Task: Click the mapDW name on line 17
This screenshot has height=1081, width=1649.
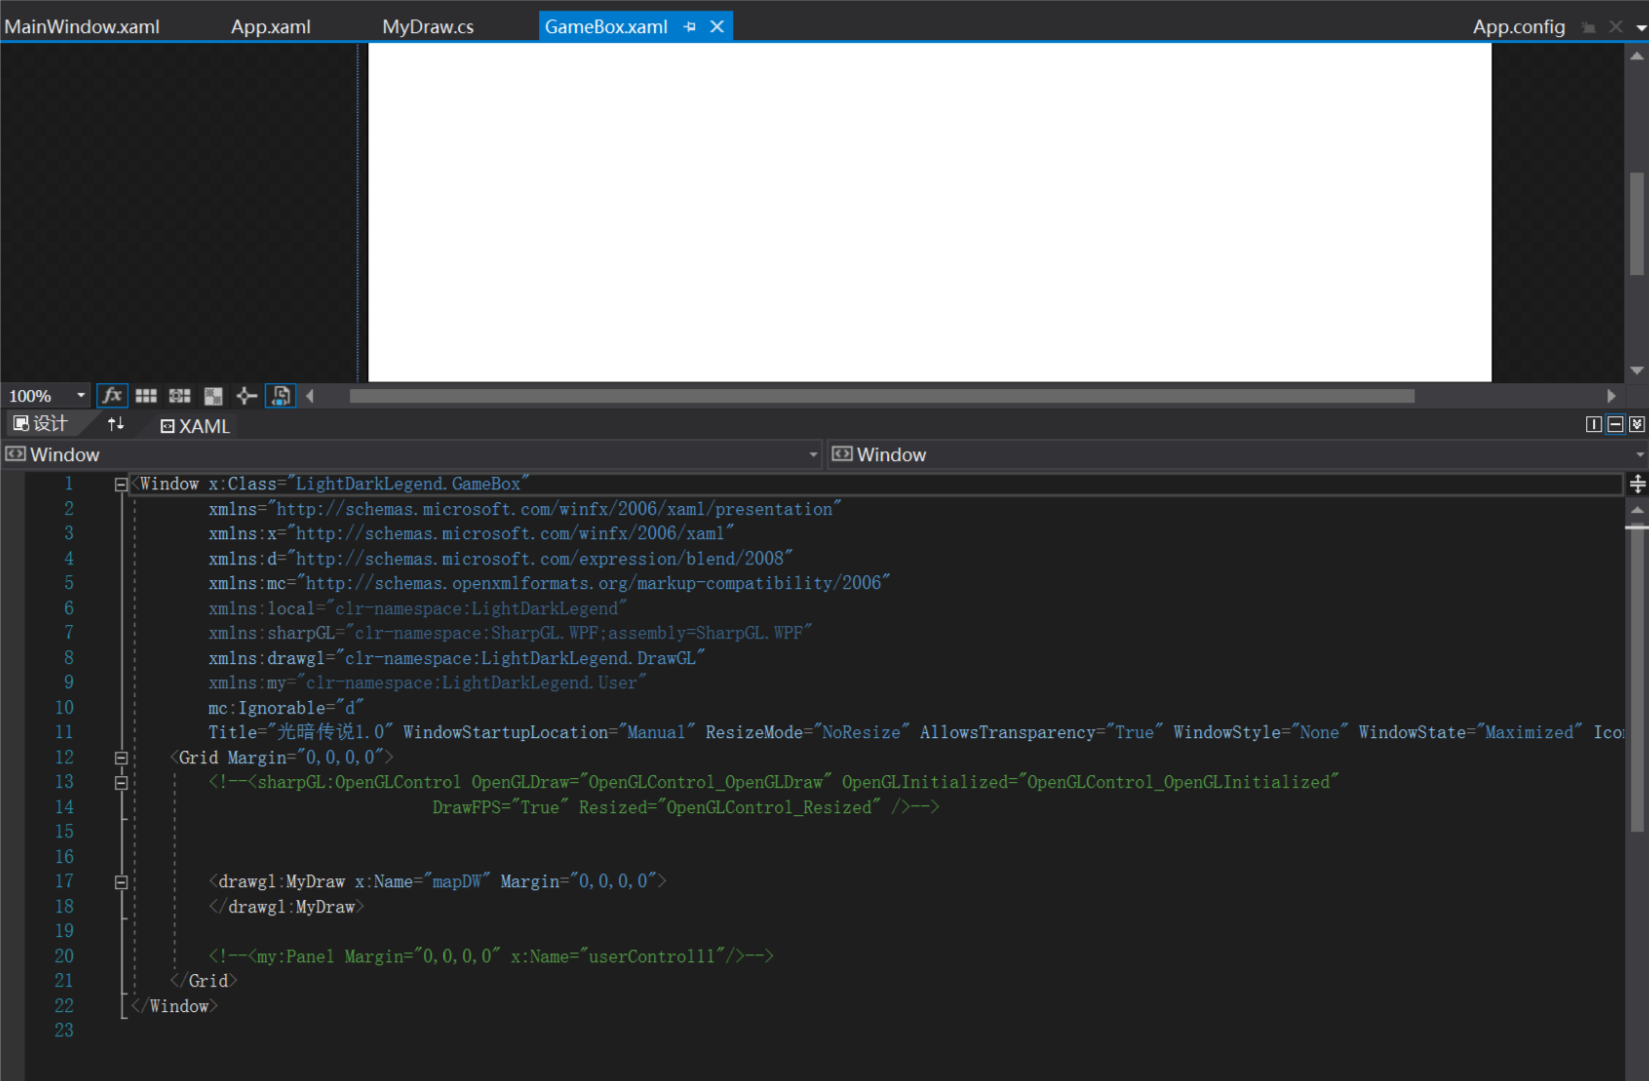Action: 457,882
